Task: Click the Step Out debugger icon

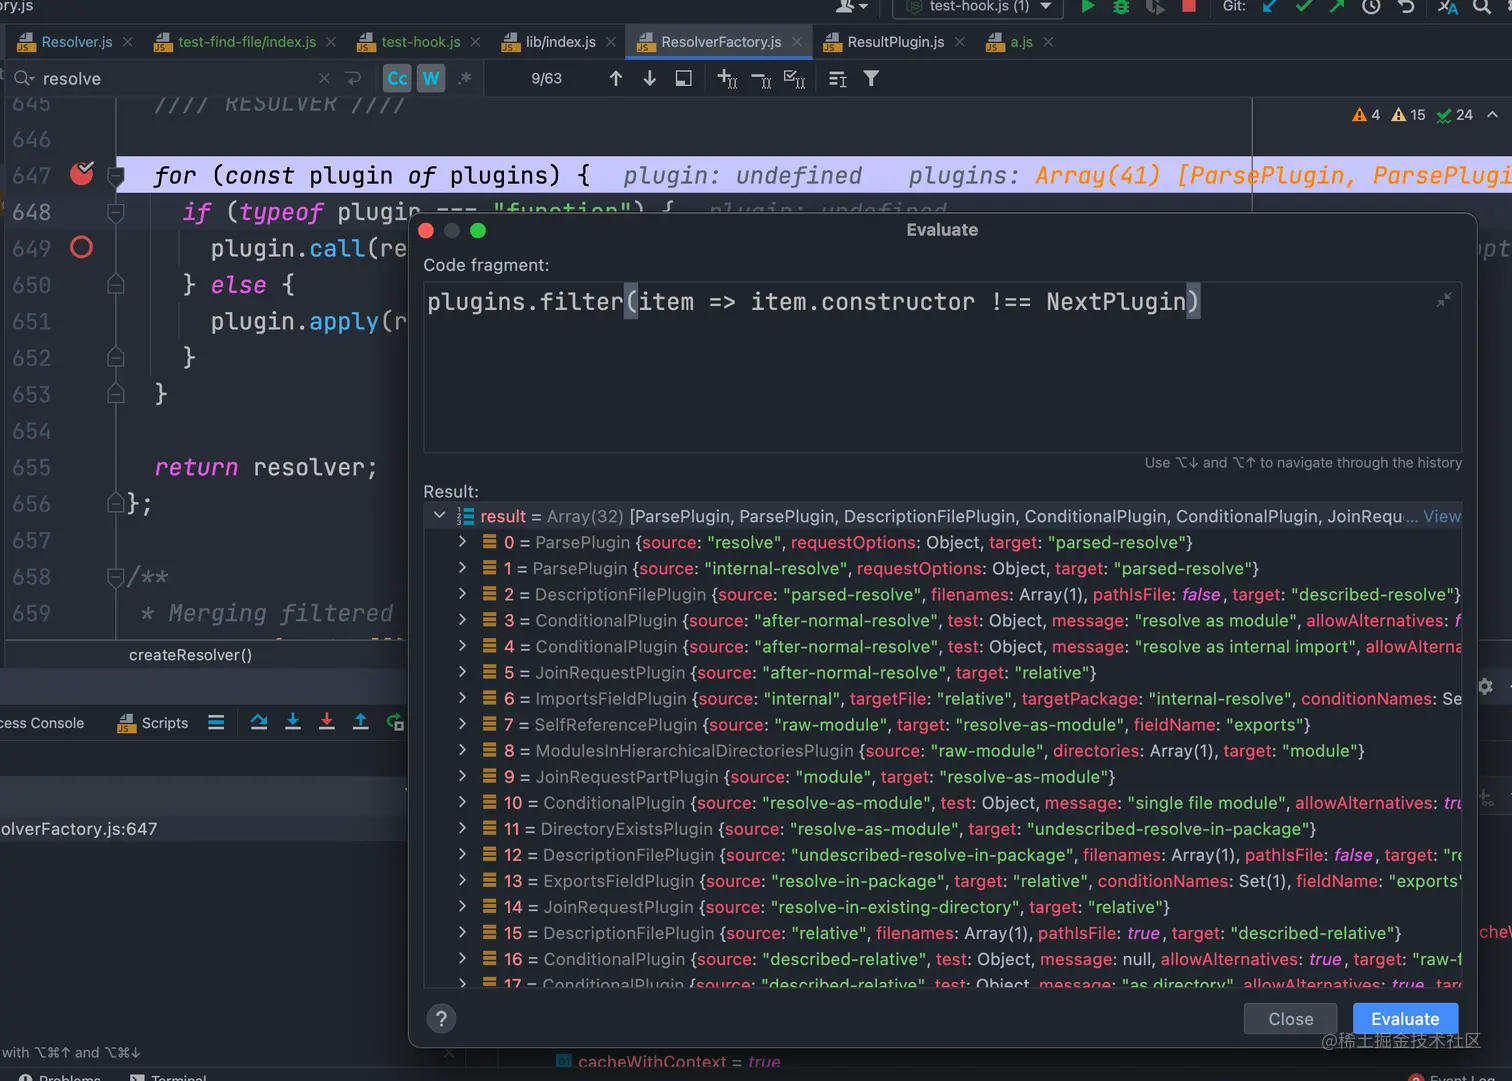Action: click(x=360, y=722)
